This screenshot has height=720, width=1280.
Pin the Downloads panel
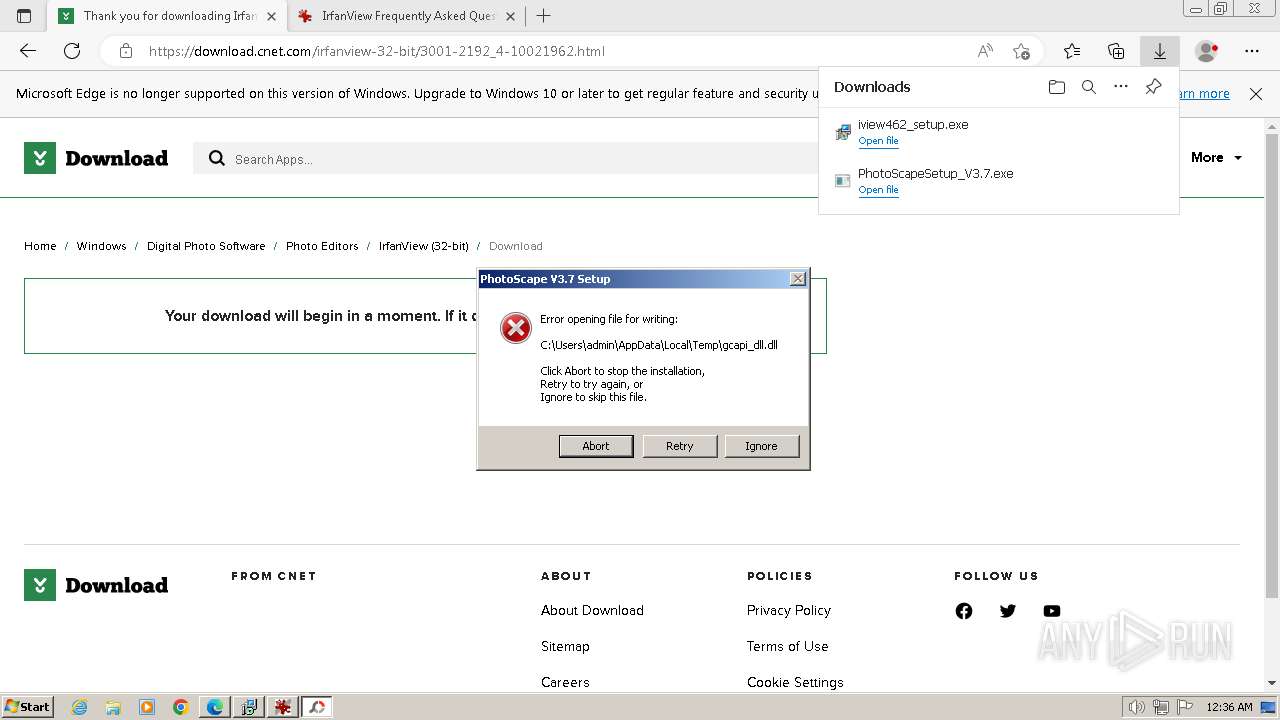(1153, 87)
